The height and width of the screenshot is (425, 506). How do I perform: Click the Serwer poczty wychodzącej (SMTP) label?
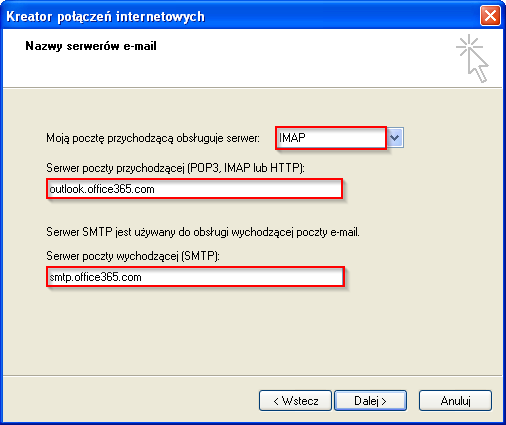(x=133, y=256)
